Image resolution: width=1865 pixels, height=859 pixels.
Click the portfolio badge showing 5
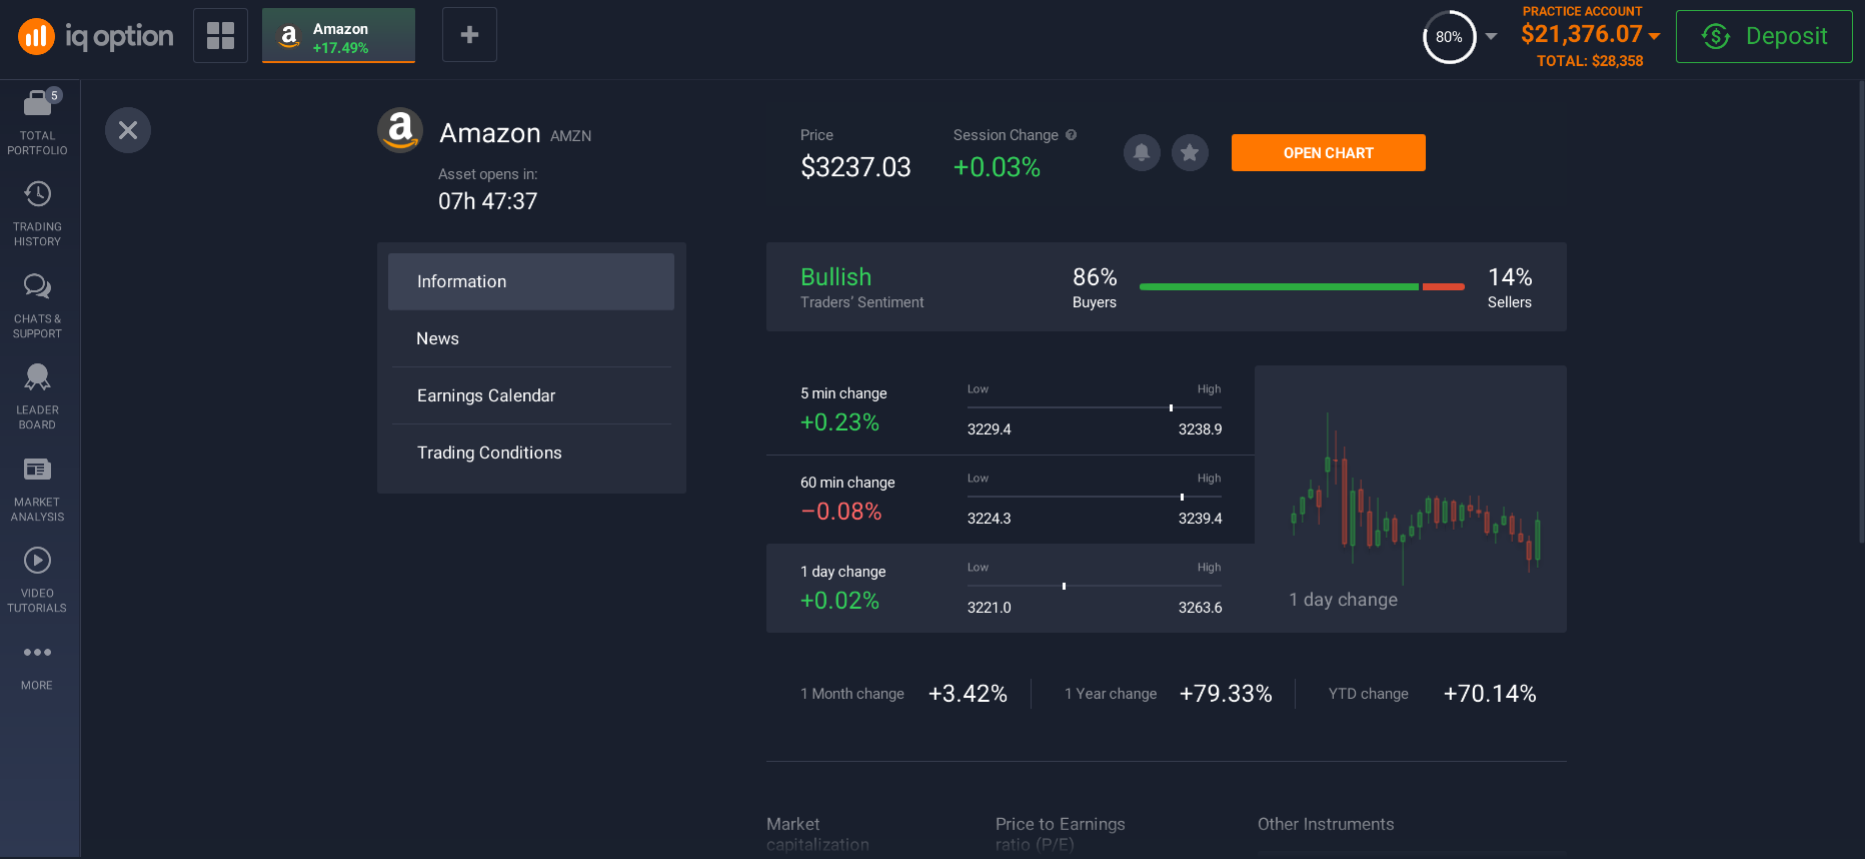pyautogui.click(x=54, y=95)
